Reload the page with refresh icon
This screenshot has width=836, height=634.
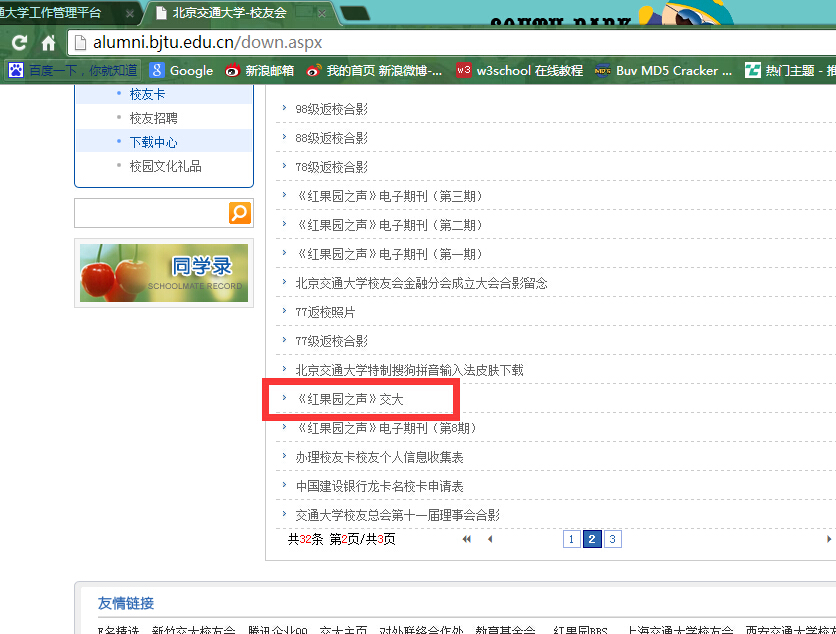click(20, 43)
